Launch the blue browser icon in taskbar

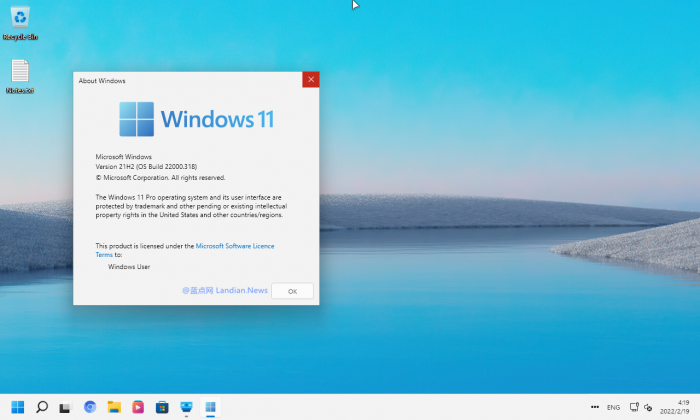[90, 407]
